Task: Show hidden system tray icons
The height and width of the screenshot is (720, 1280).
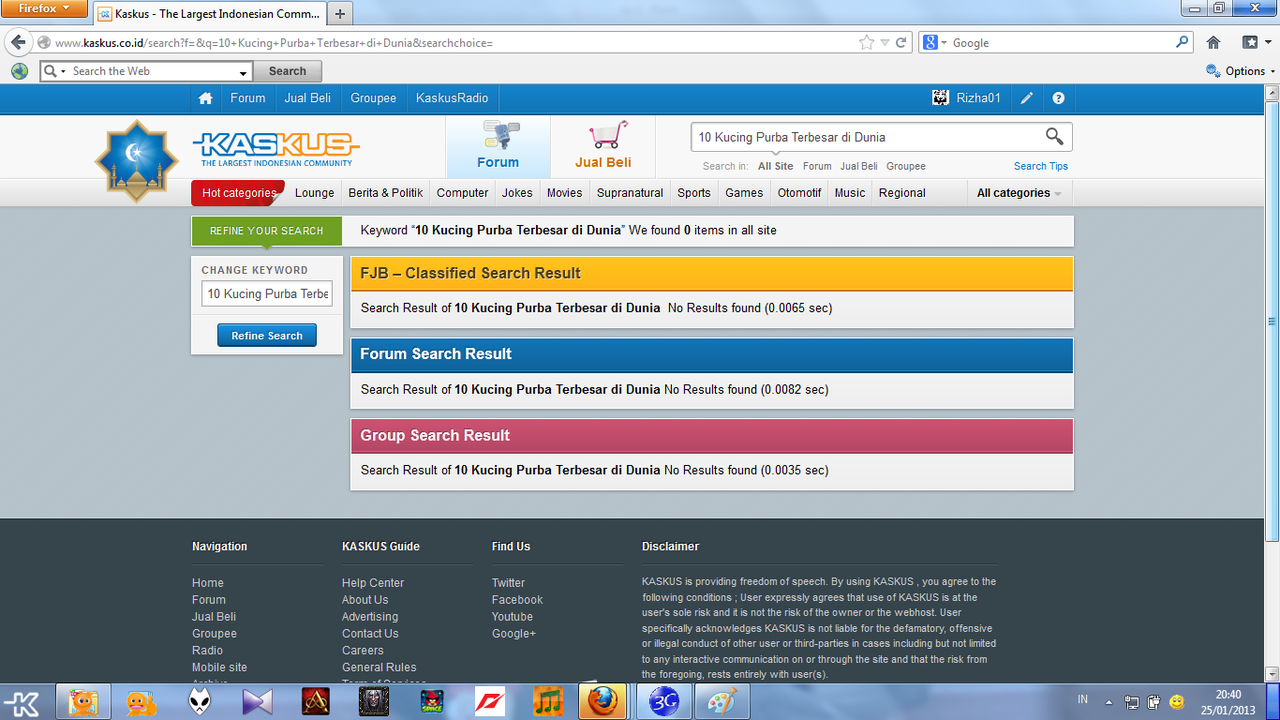Action: 1108,702
